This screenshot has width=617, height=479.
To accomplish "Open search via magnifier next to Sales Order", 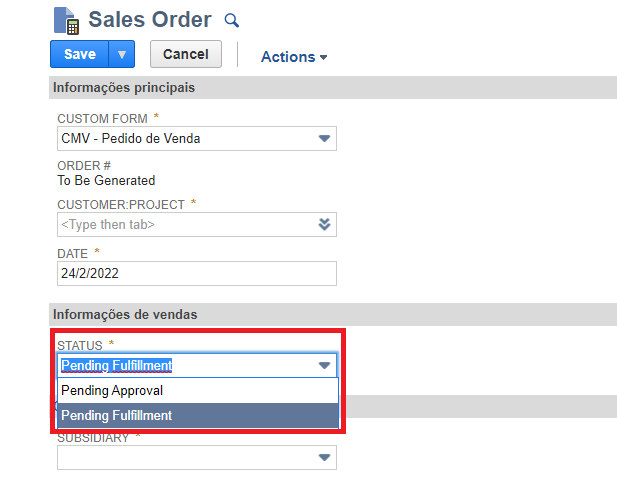I will point(231,20).
